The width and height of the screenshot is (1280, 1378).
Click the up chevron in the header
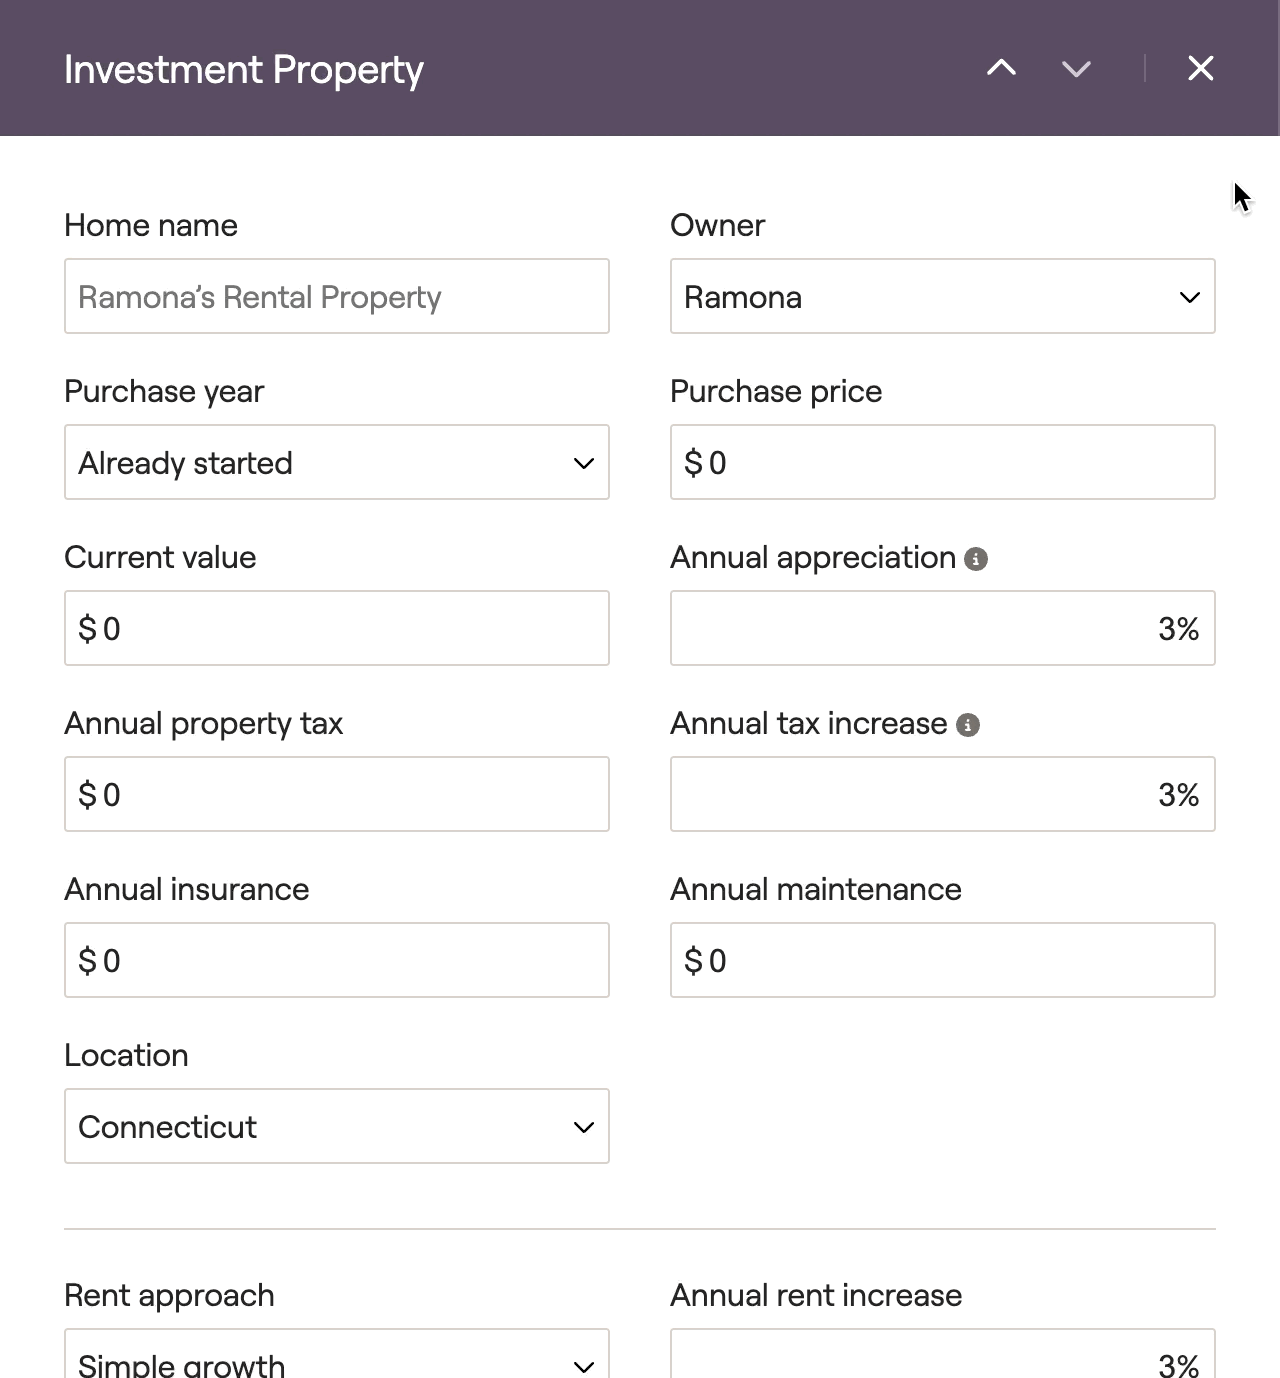click(1001, 68)
